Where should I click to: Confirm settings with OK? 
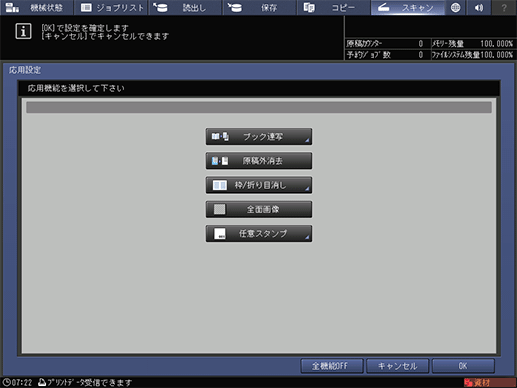tap(463, 366)
